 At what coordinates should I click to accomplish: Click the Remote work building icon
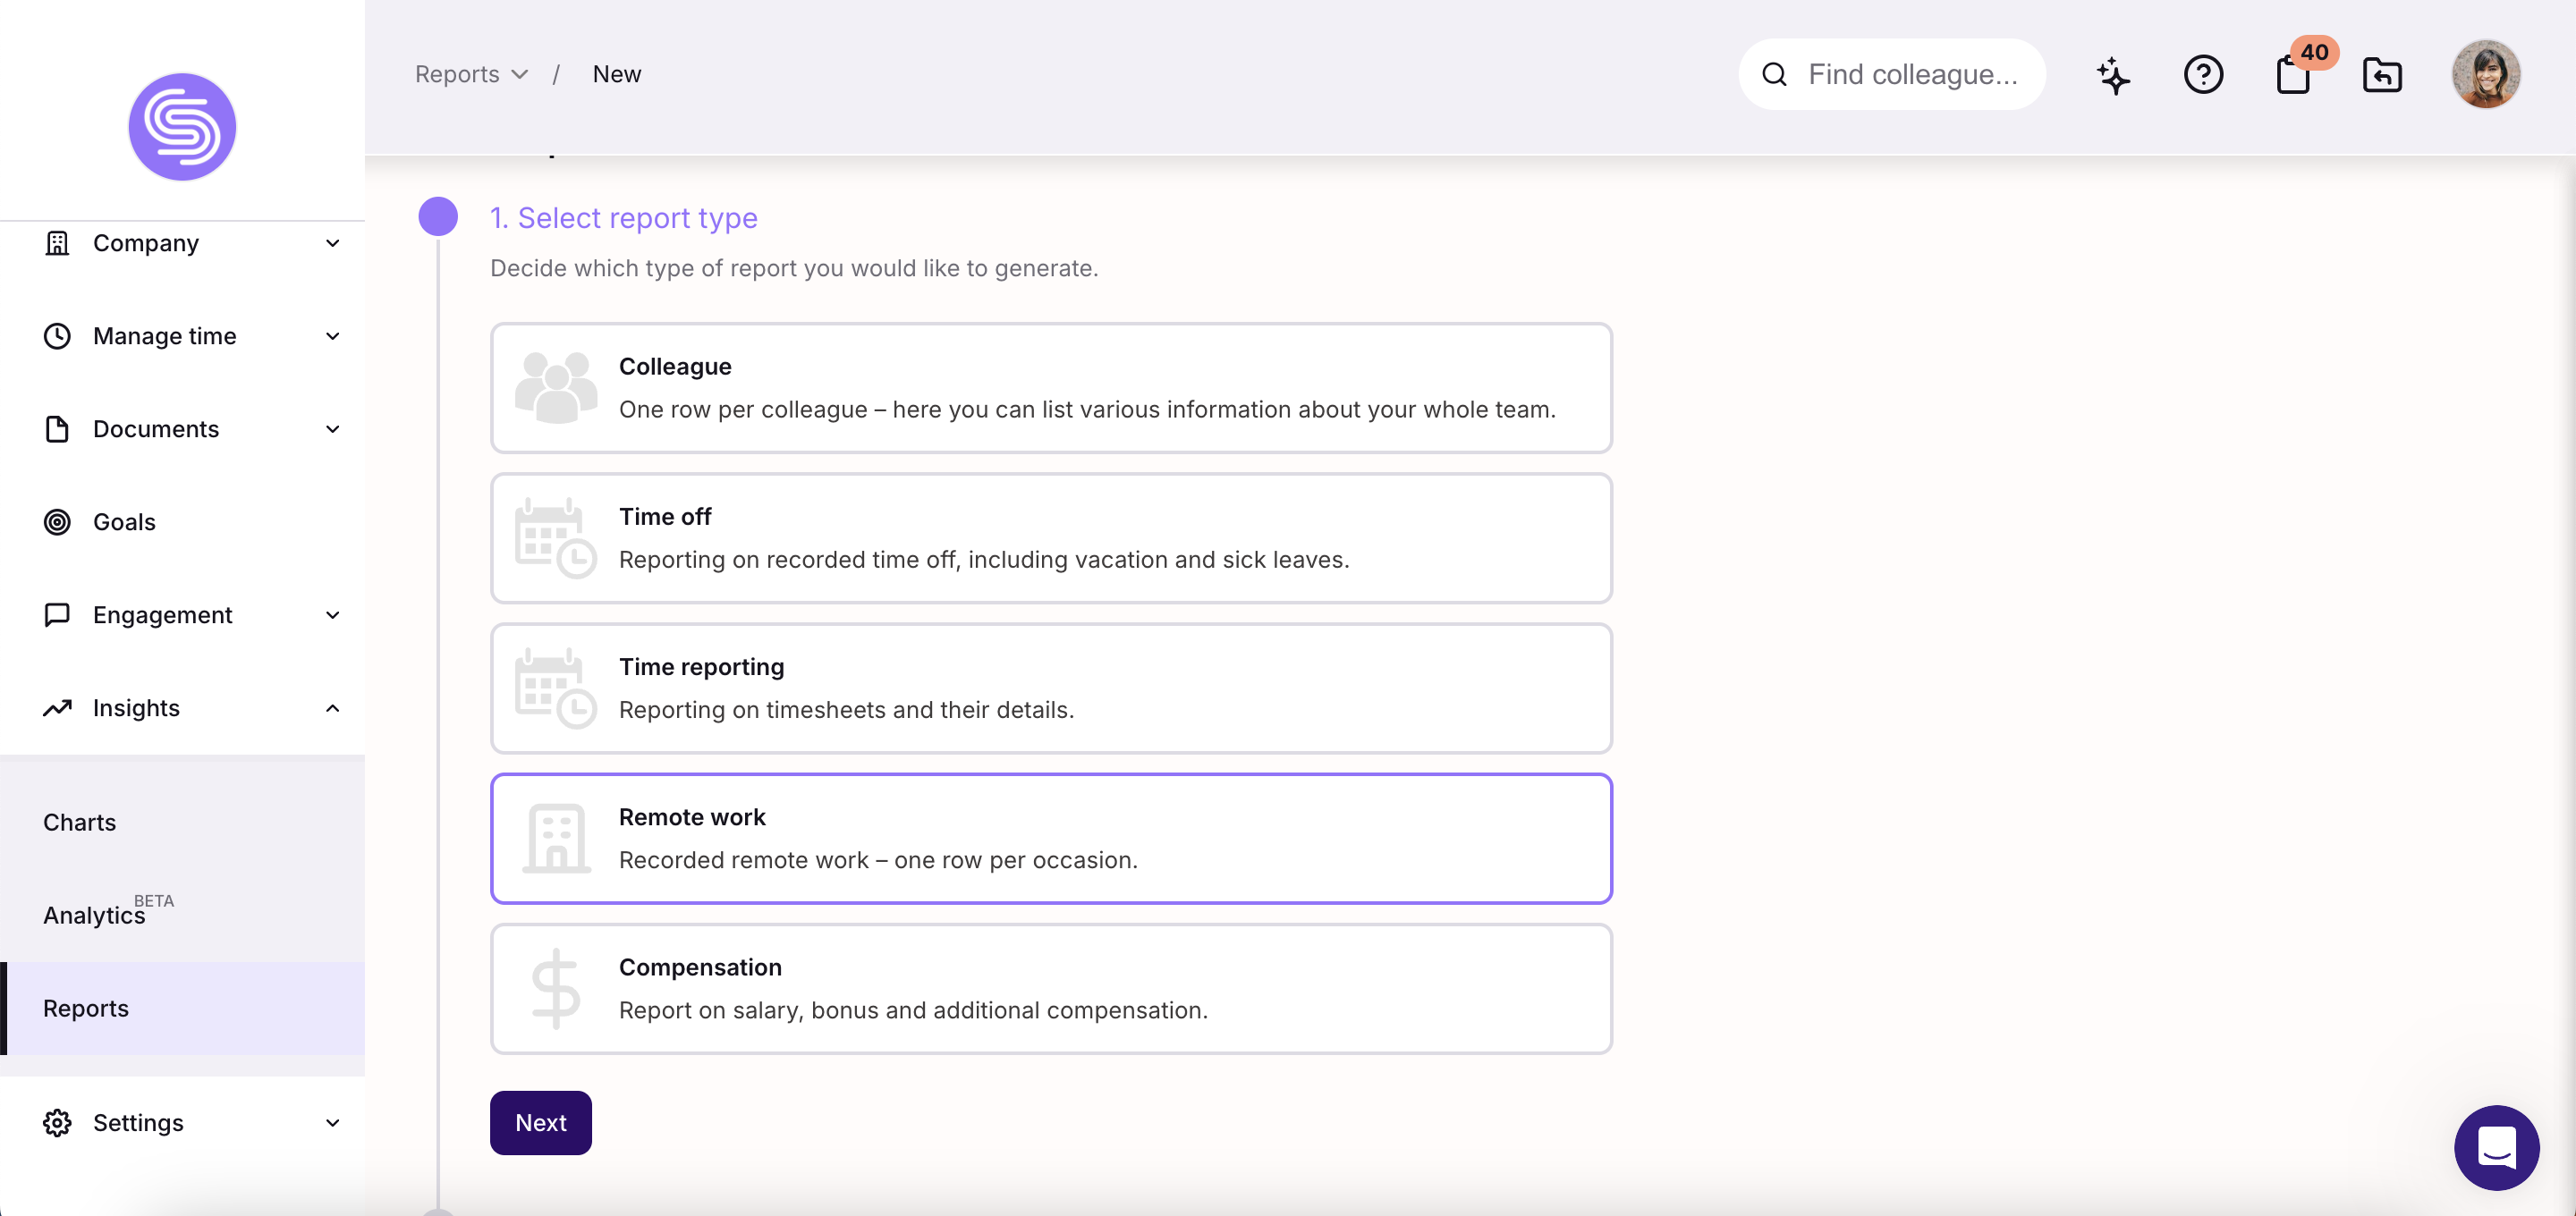[x=556, y=838]
